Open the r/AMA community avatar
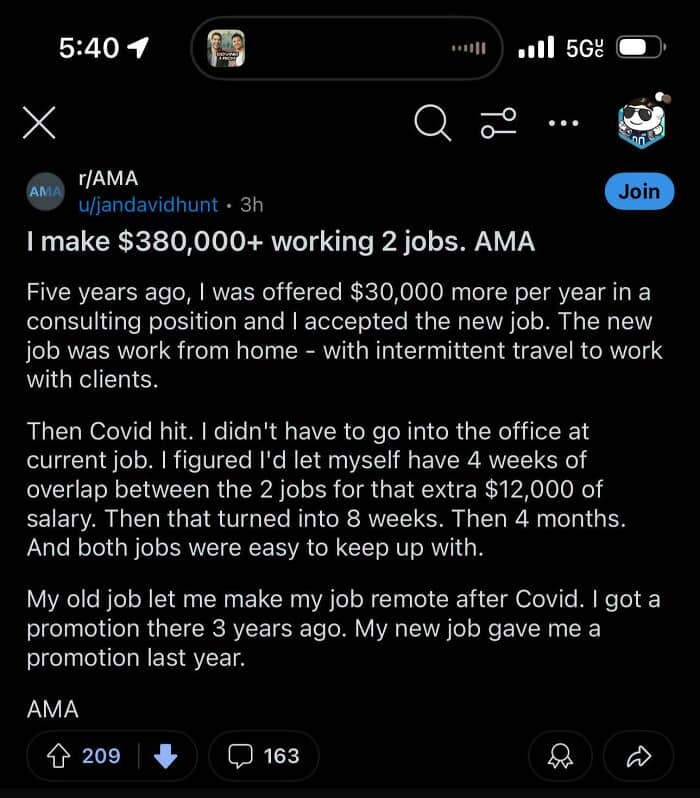 tap(45, 190)
